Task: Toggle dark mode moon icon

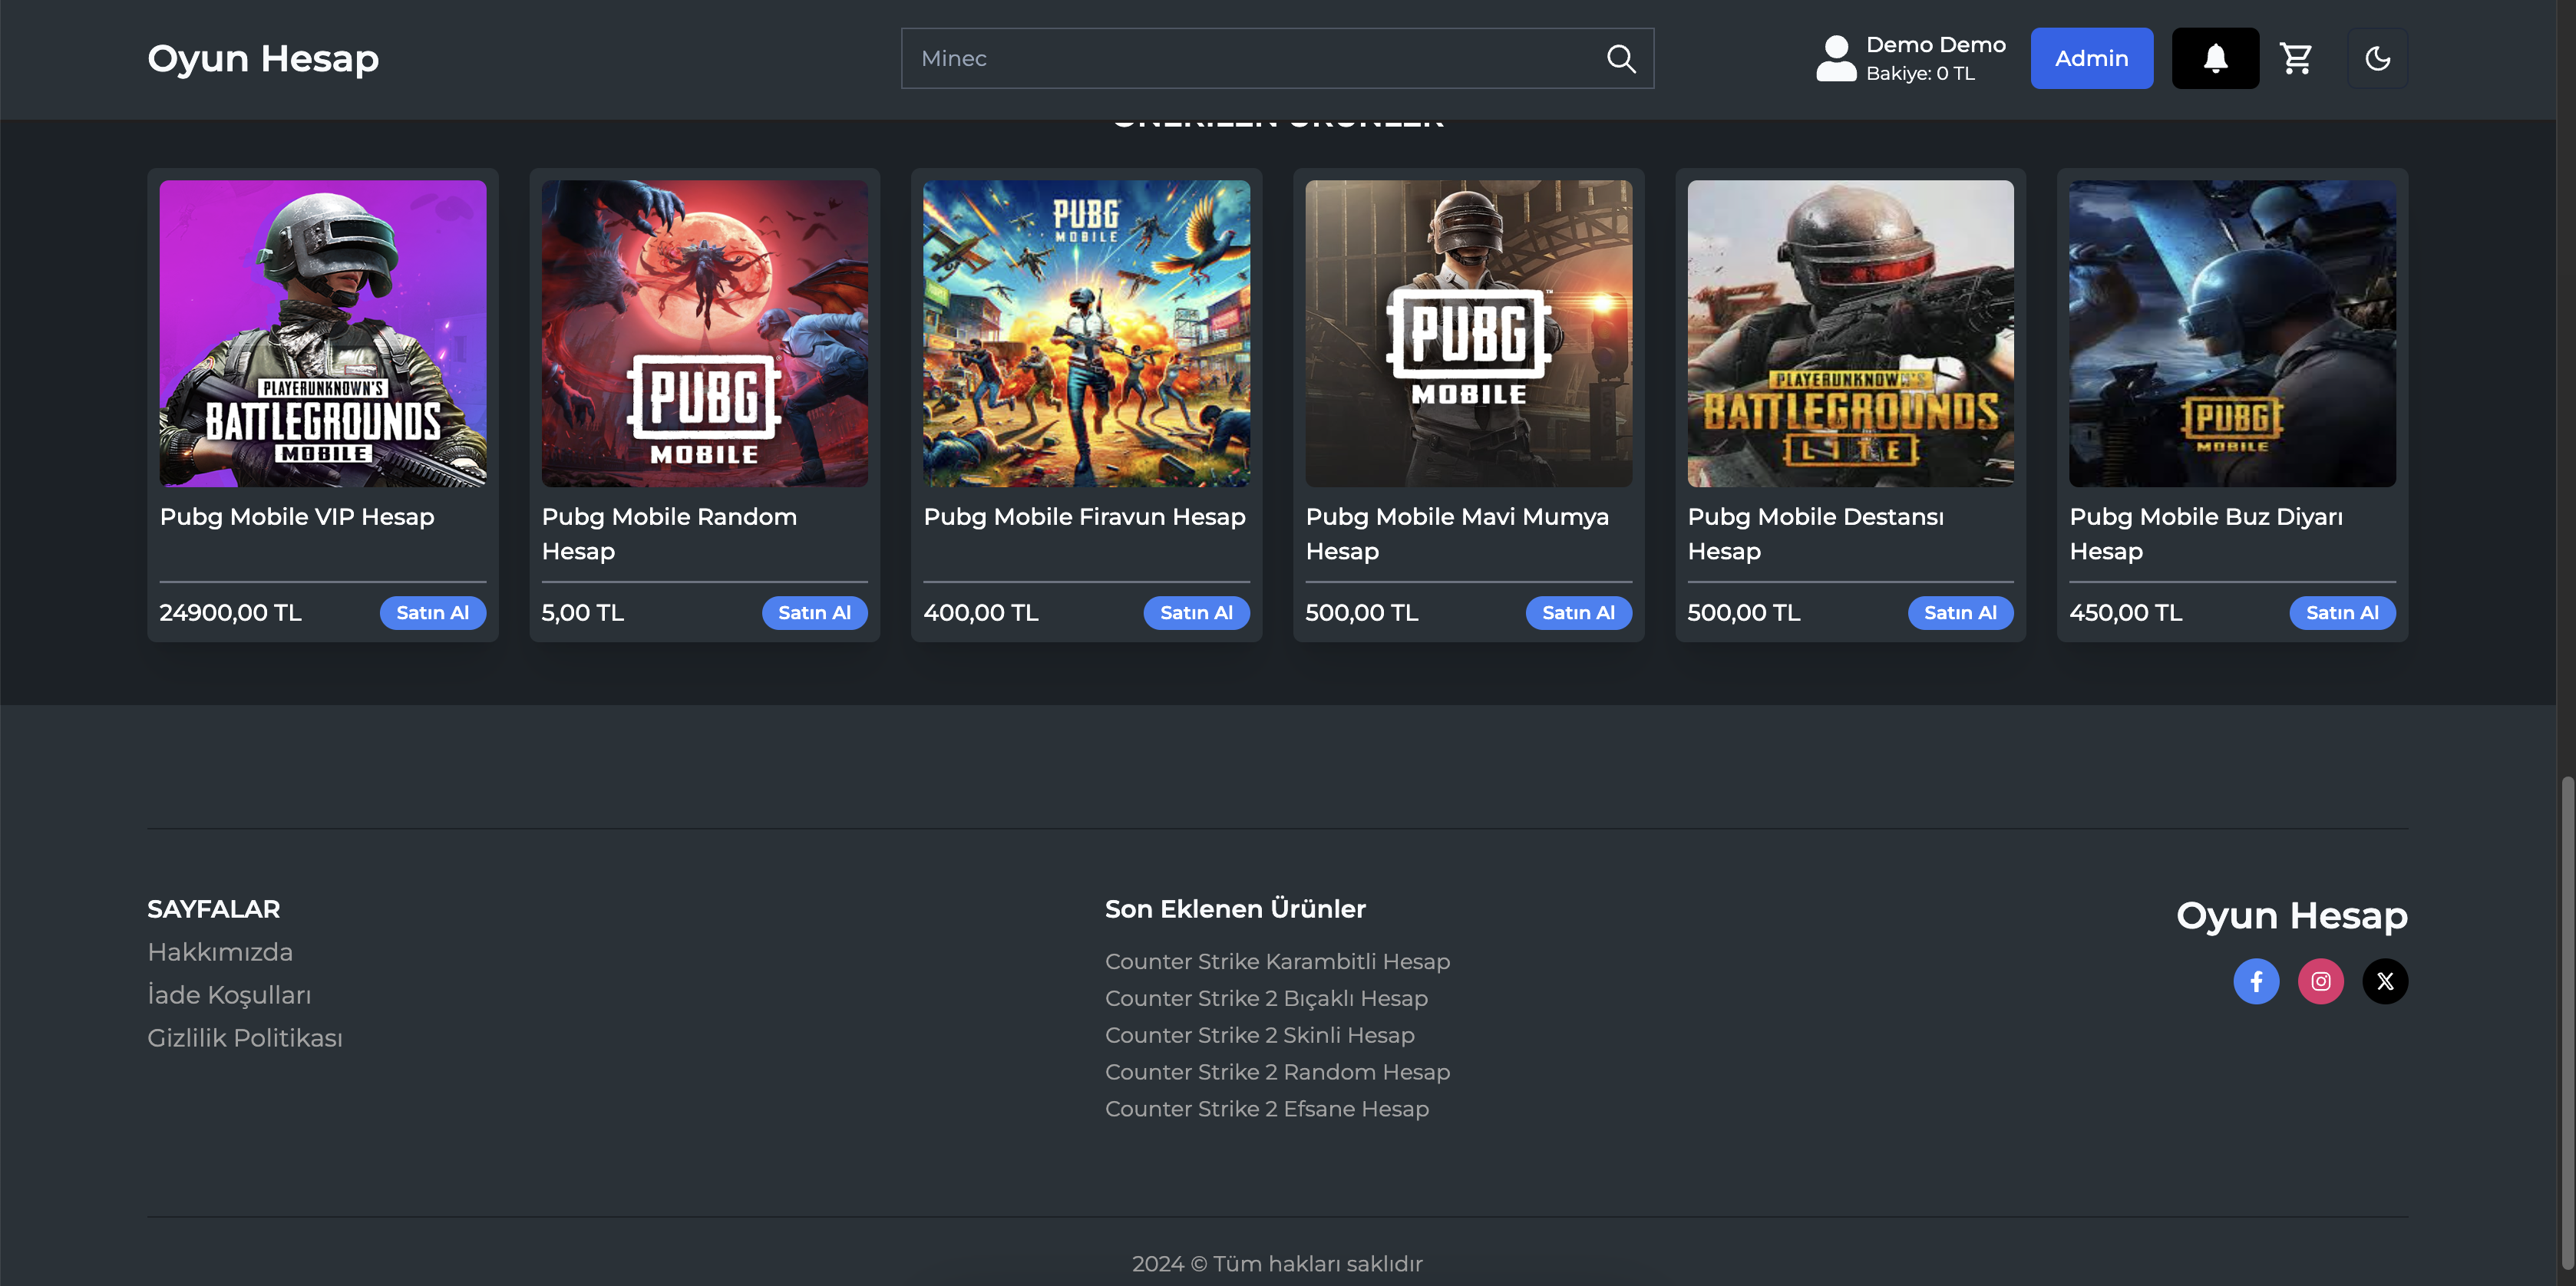Action: 2377,58
